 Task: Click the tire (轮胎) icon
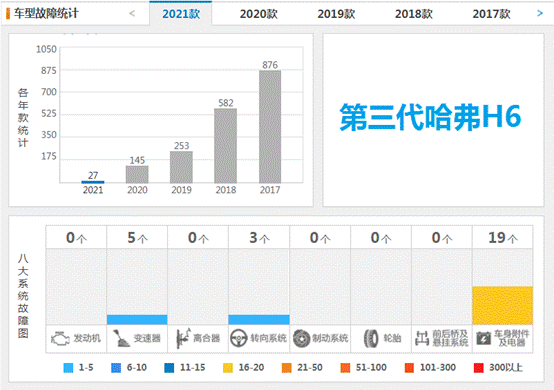coord(371,338)
